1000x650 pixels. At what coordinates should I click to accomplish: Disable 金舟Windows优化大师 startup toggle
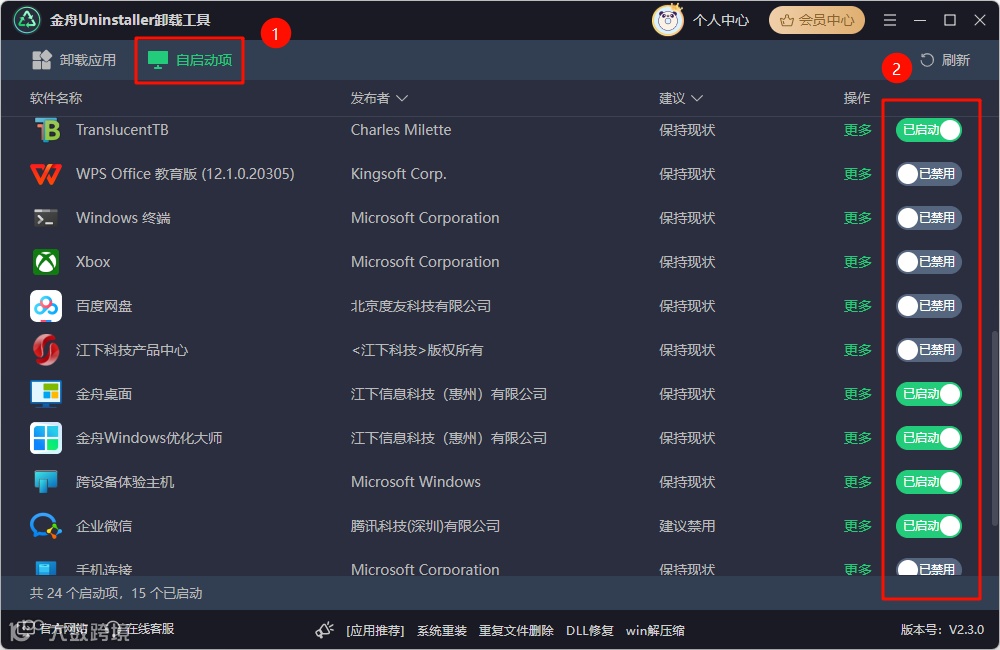tap(929, 438)
